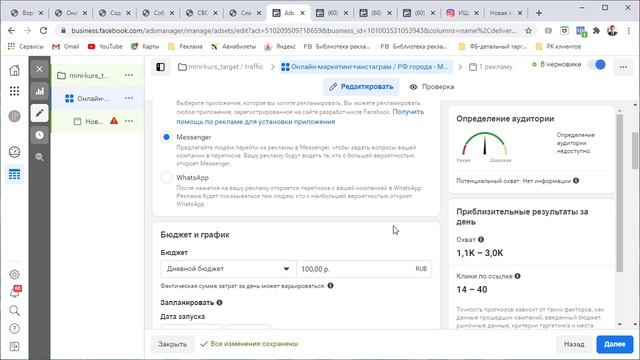Screen dimensions: 640x360
Task: Open the Реклама bookmarks folder
Action: [185, 47]
